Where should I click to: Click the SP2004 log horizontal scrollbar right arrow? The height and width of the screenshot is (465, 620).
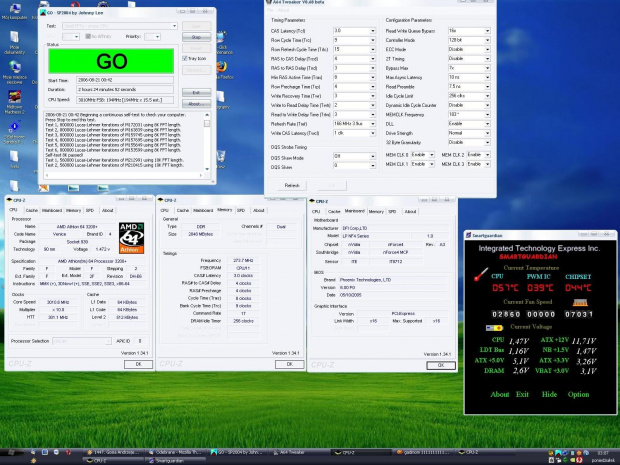click(201, 175)
